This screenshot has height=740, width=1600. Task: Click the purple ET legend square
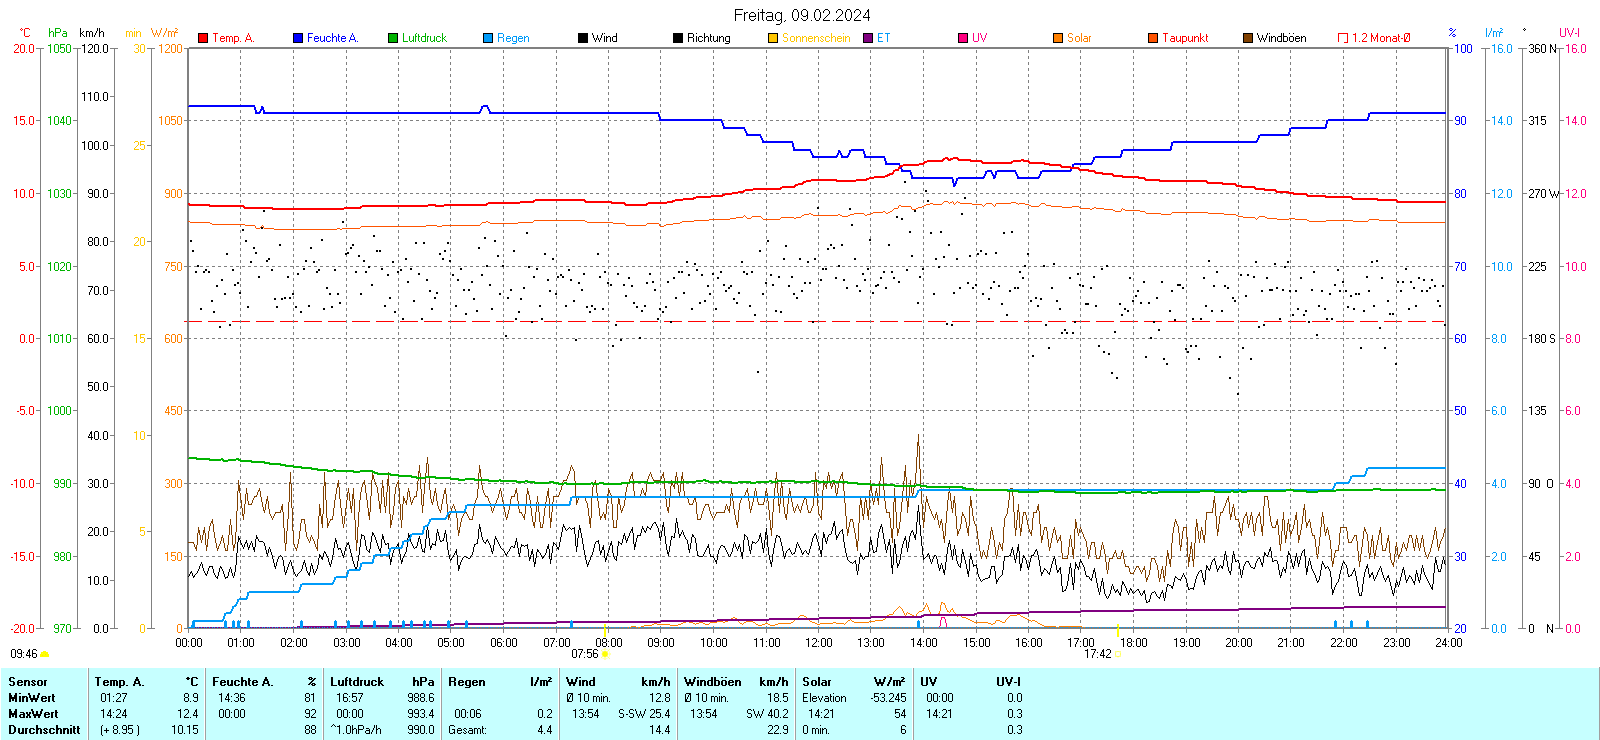pyautogui.click(x=868, y=38)
